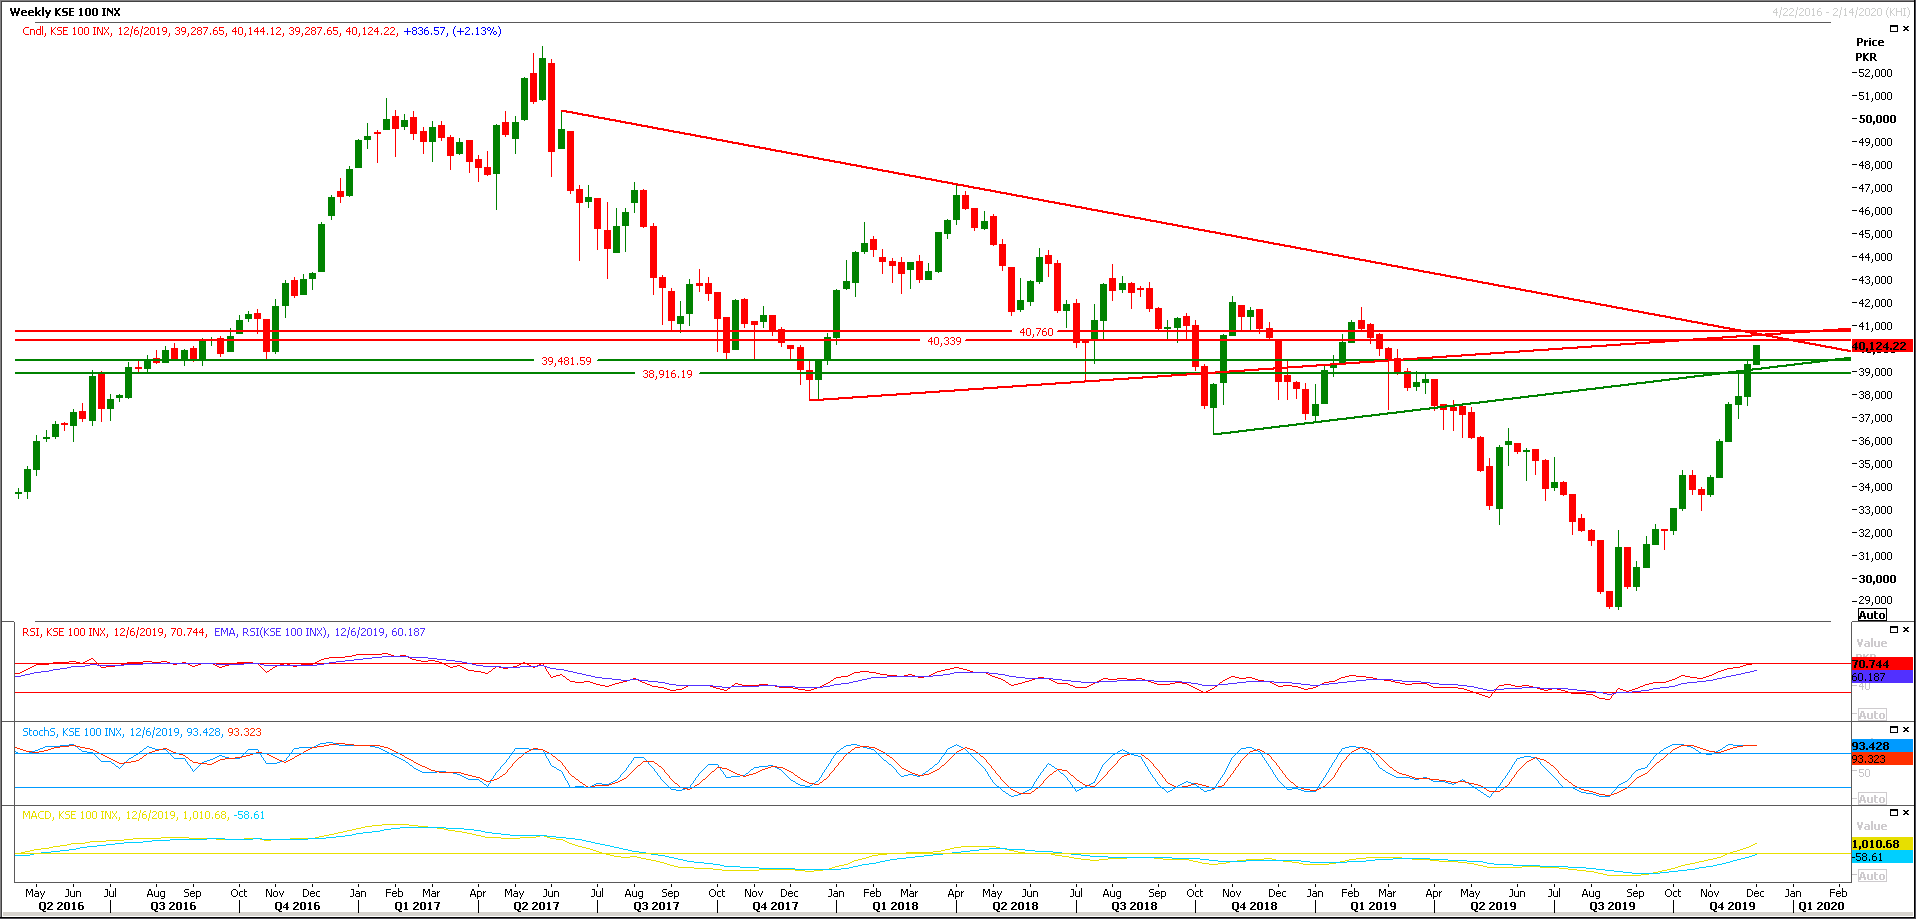Click the Q3 2018 quarter label

1134,906
